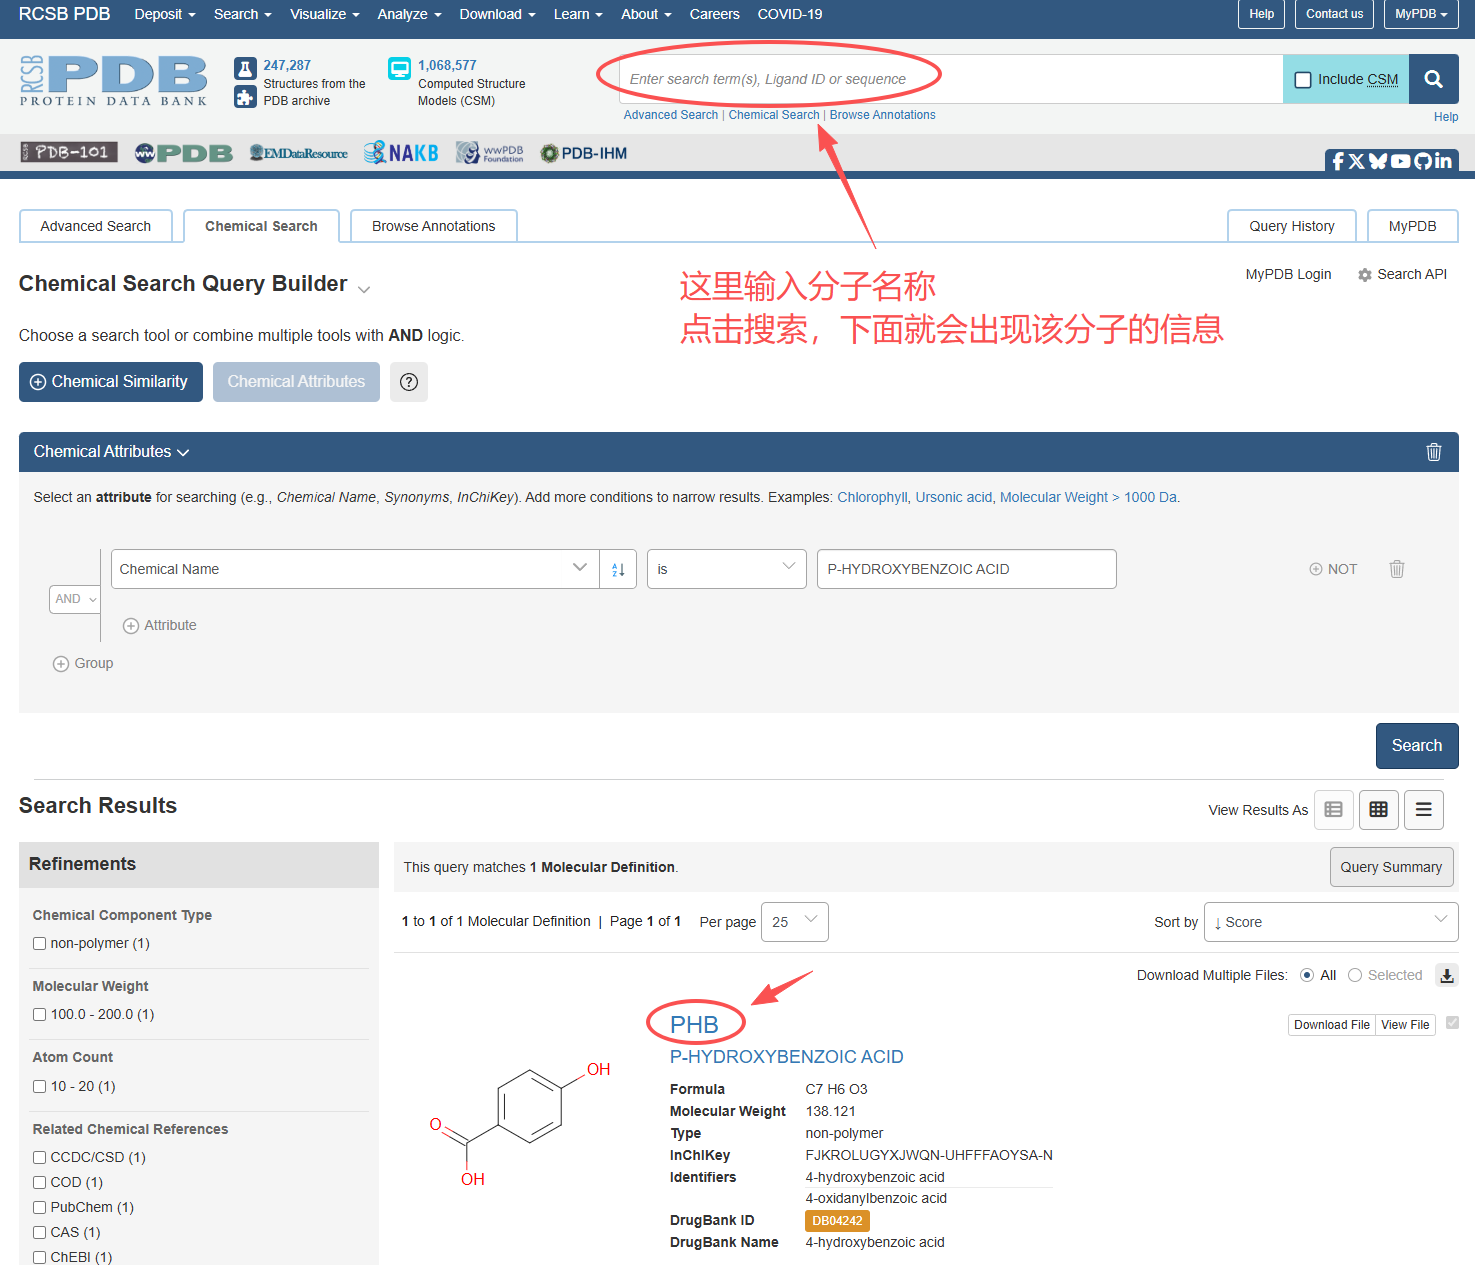Screen dimensions: 1475x1265
Task: Open the Chemical Name attribute dropdown
Action: pos(354,569)
